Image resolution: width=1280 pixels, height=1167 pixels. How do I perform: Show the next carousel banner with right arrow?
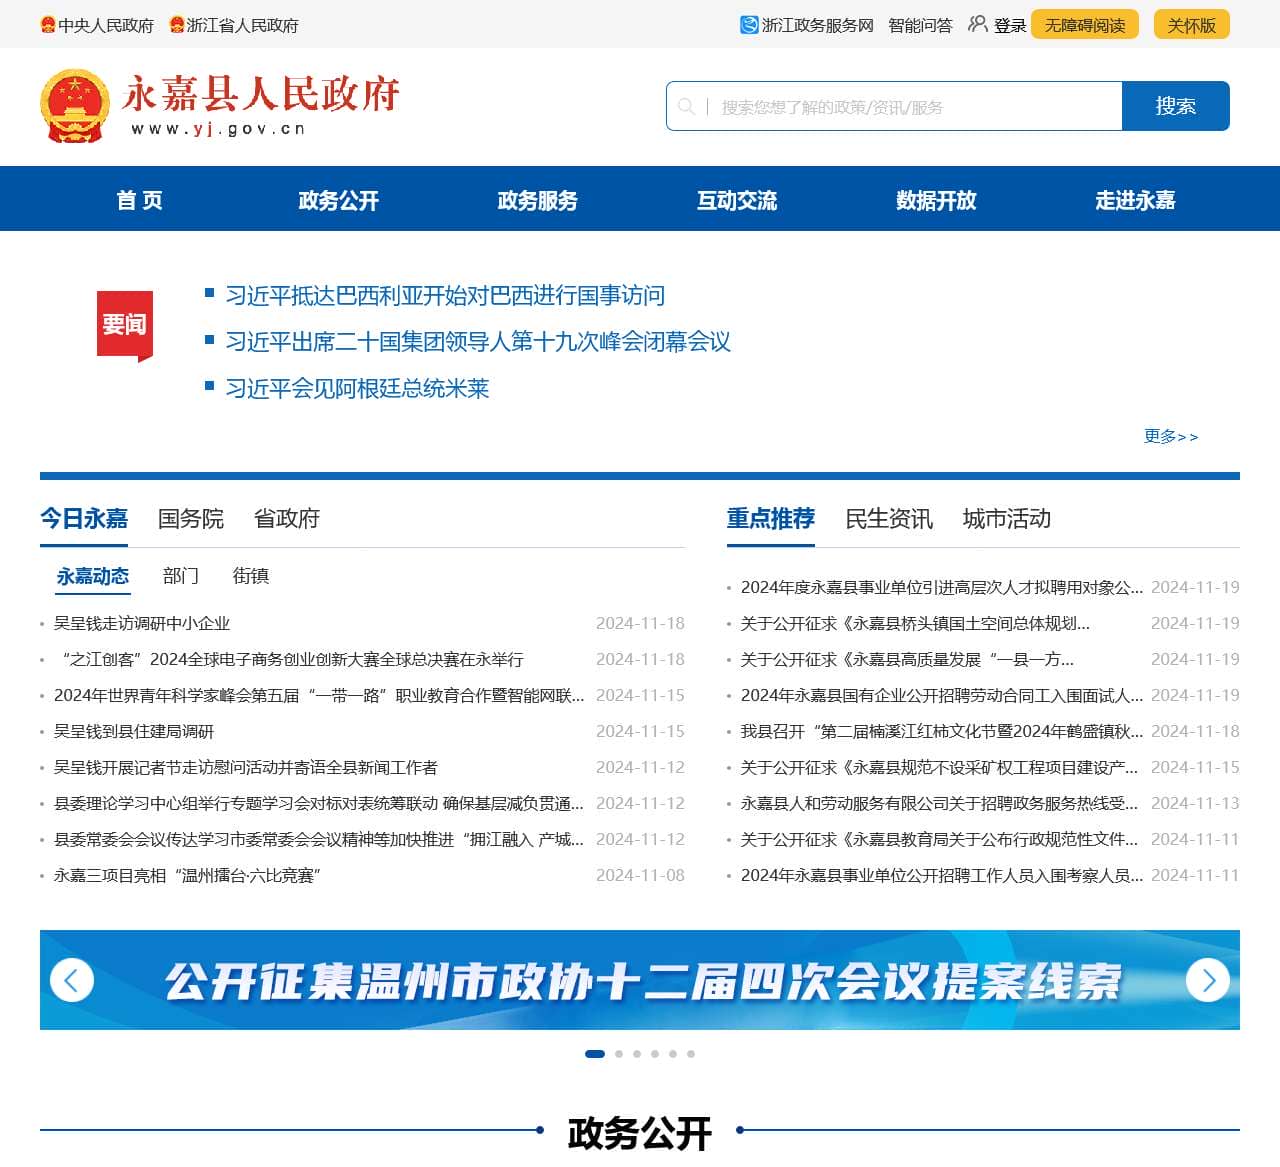(1209, 981)
